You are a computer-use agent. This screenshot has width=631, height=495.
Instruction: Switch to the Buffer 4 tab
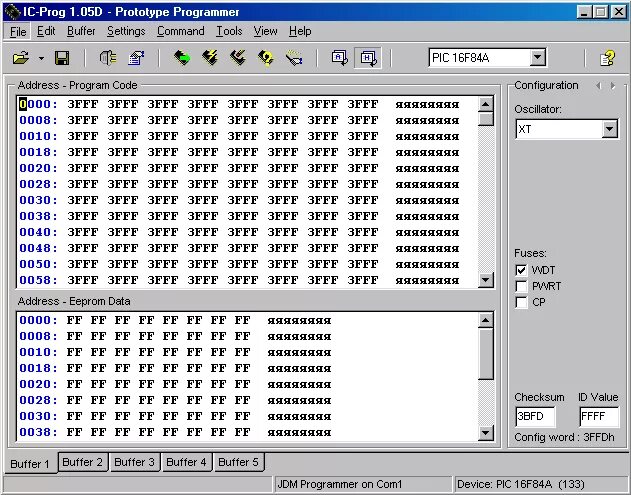(x=186, y=462)
